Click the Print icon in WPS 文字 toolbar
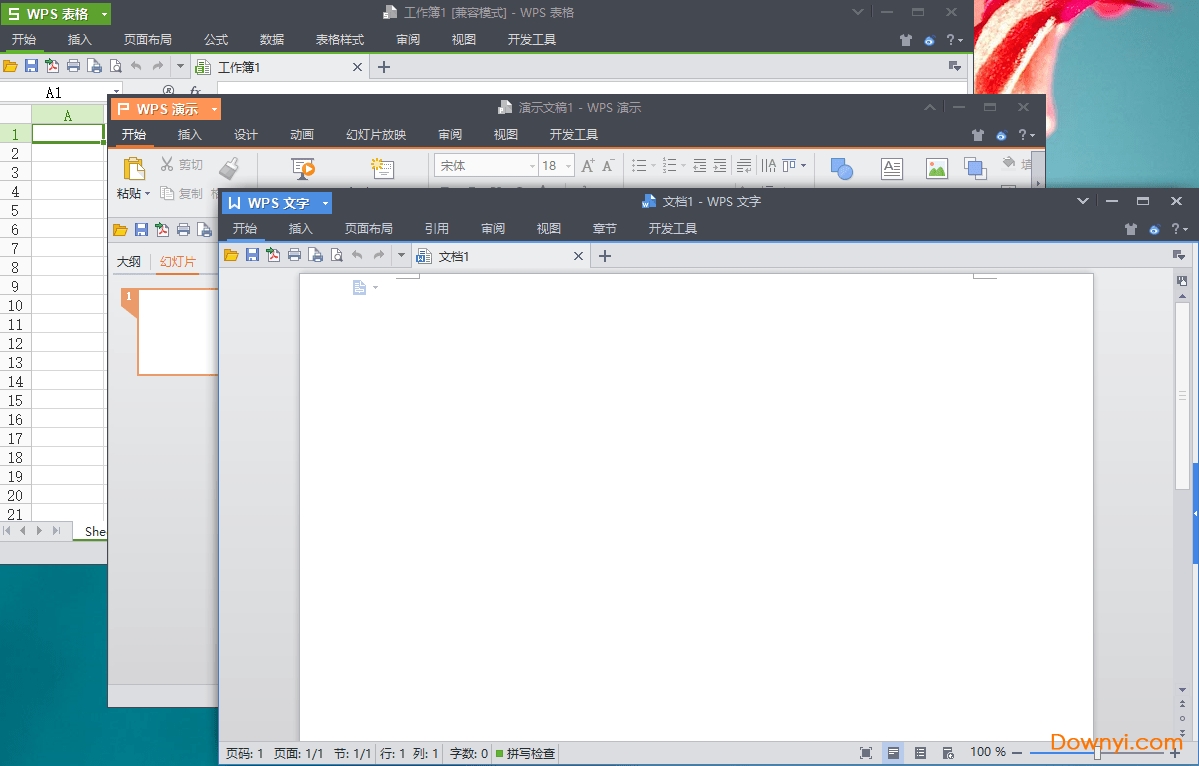The height and width of the screenshot is (766, 1199). pos(294,256)
